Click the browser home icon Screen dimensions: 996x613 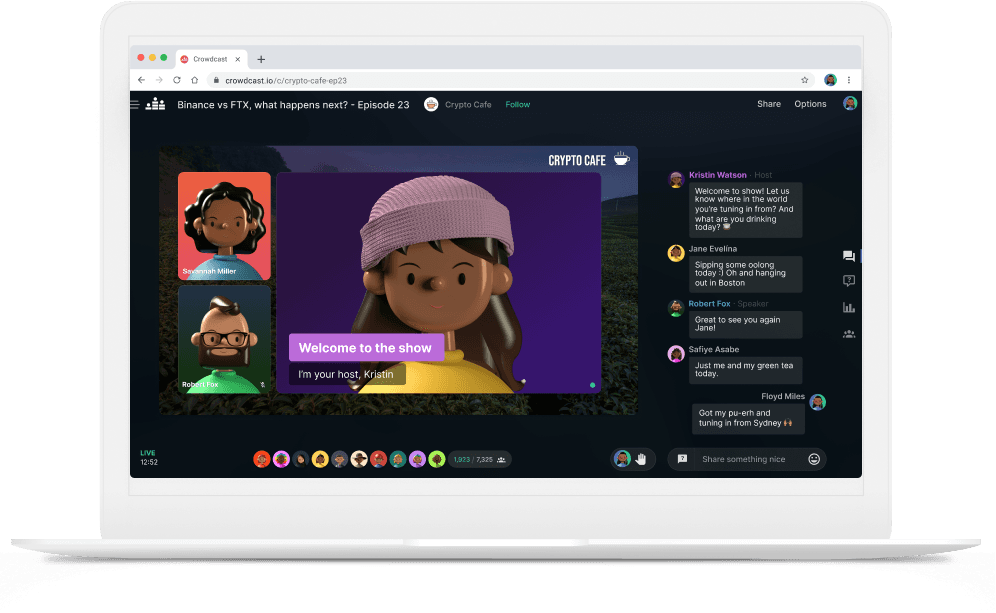coord(194,80)
